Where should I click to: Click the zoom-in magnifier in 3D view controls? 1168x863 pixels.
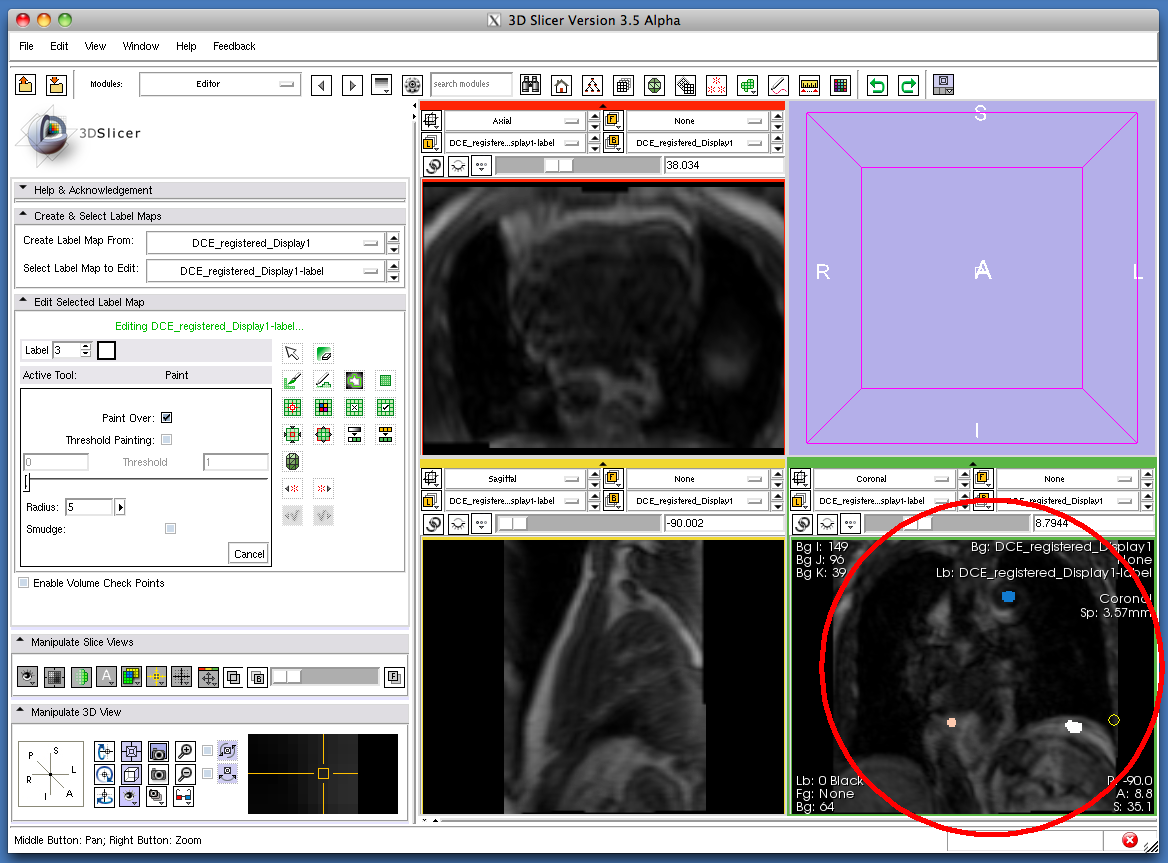click(x=185, y=750)
